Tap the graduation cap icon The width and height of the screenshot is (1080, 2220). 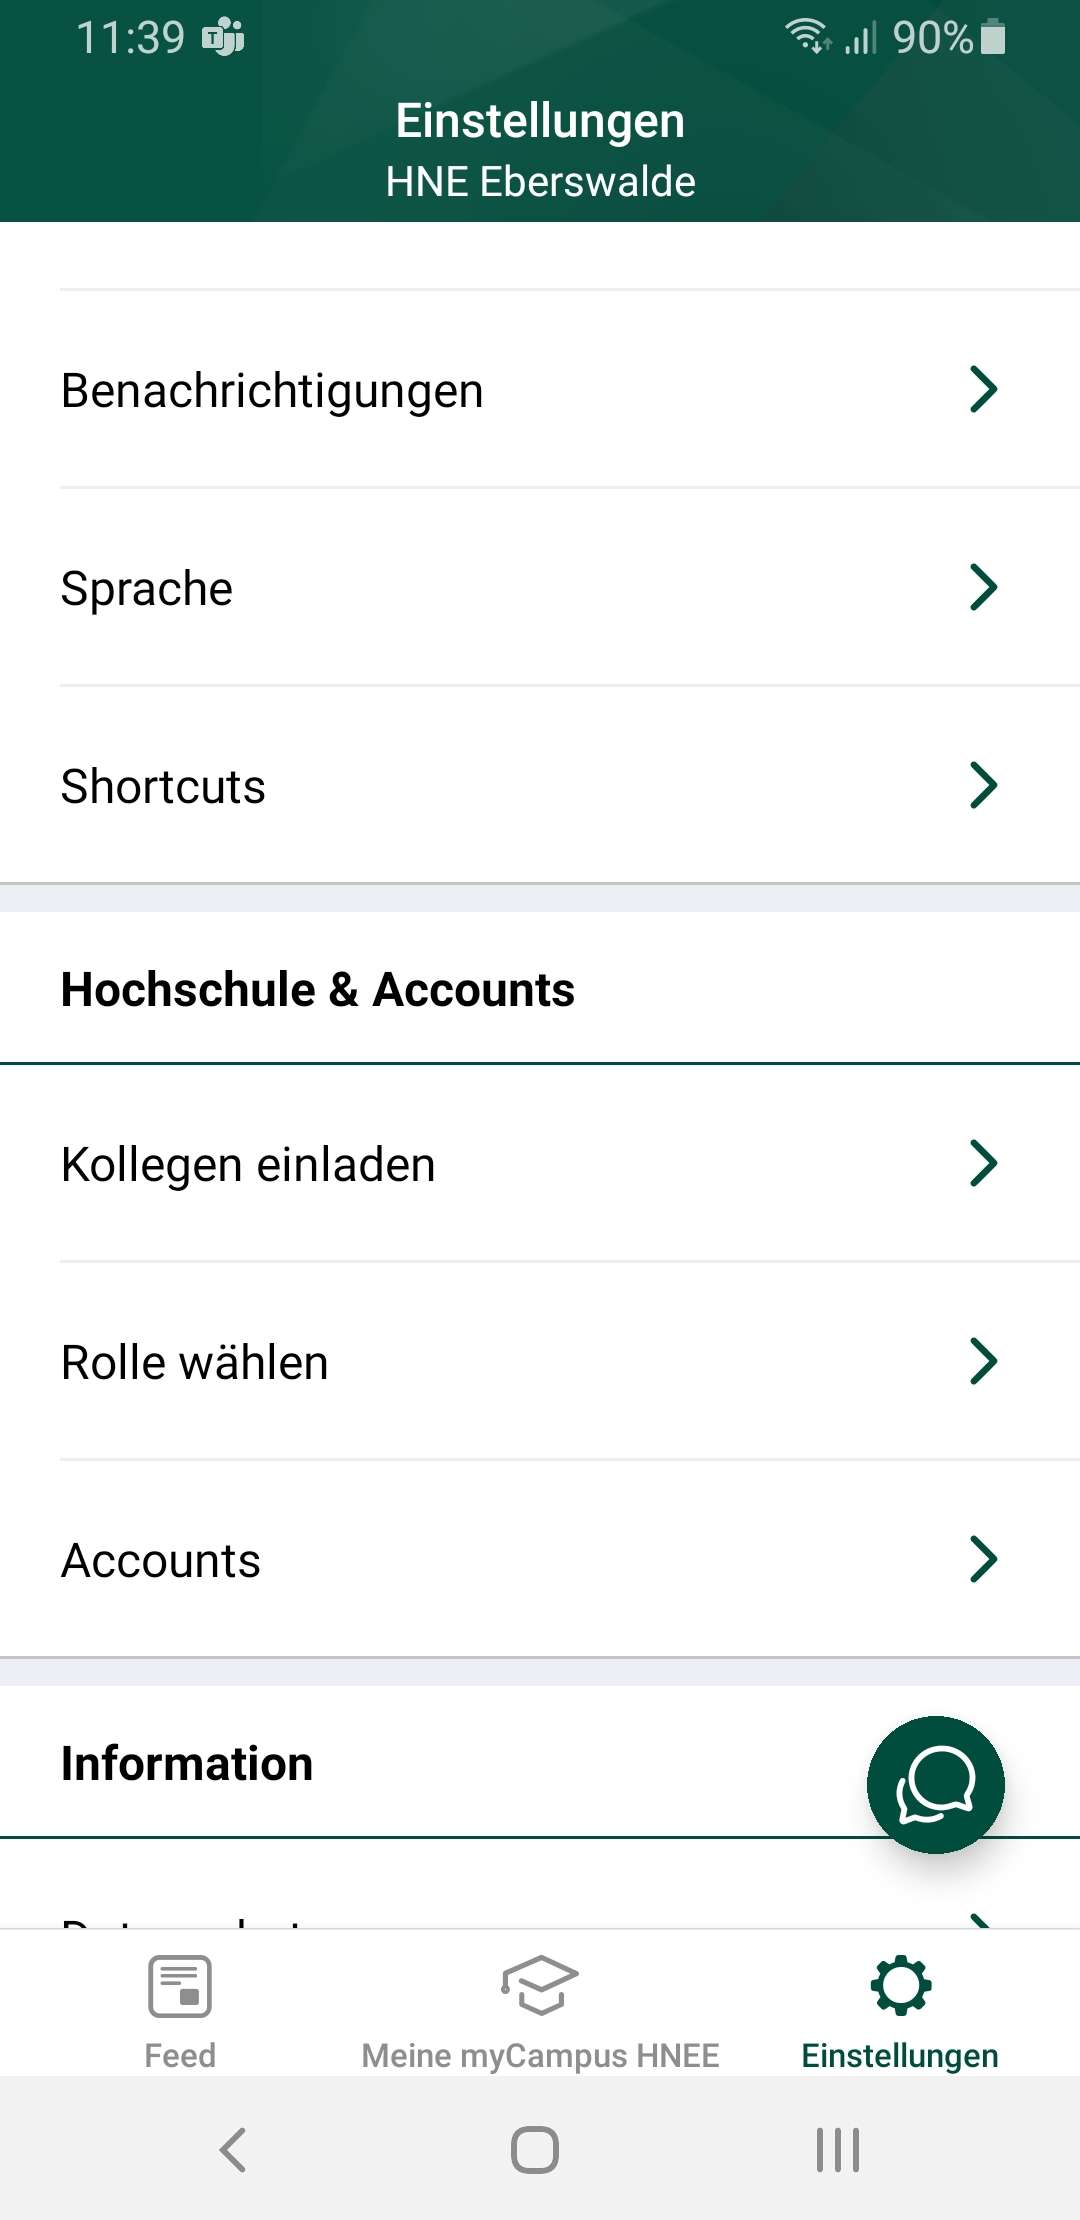coord(540,1984)
